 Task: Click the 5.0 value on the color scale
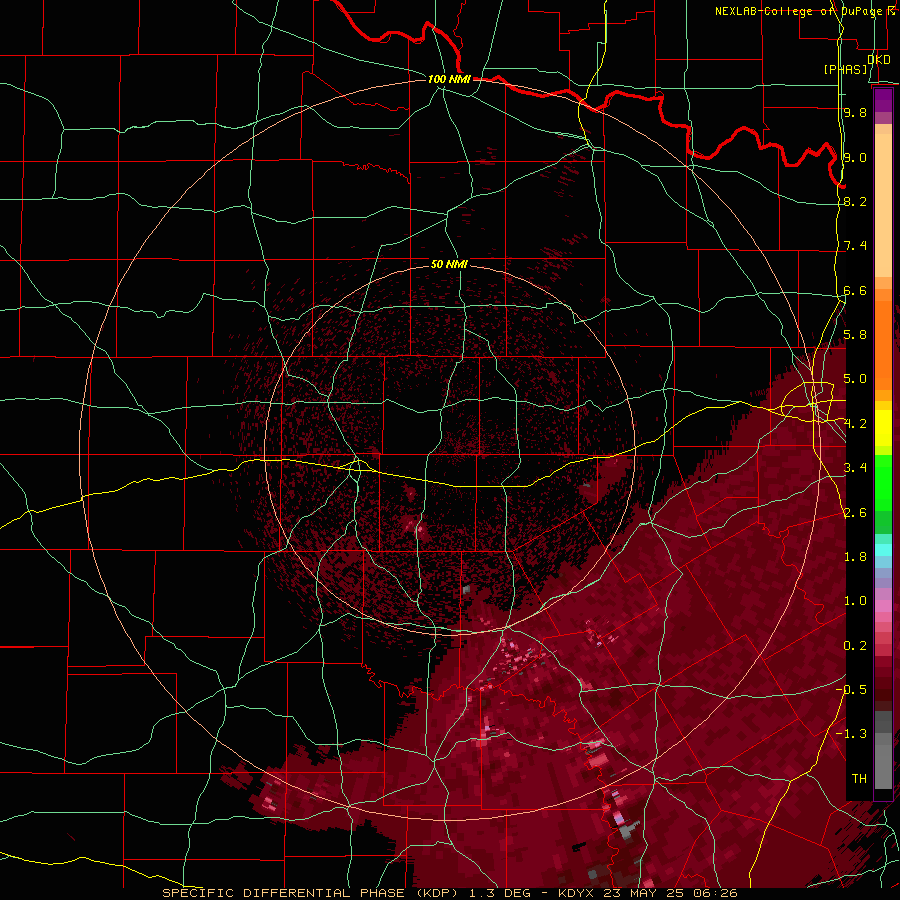click(x=855, y=379)
